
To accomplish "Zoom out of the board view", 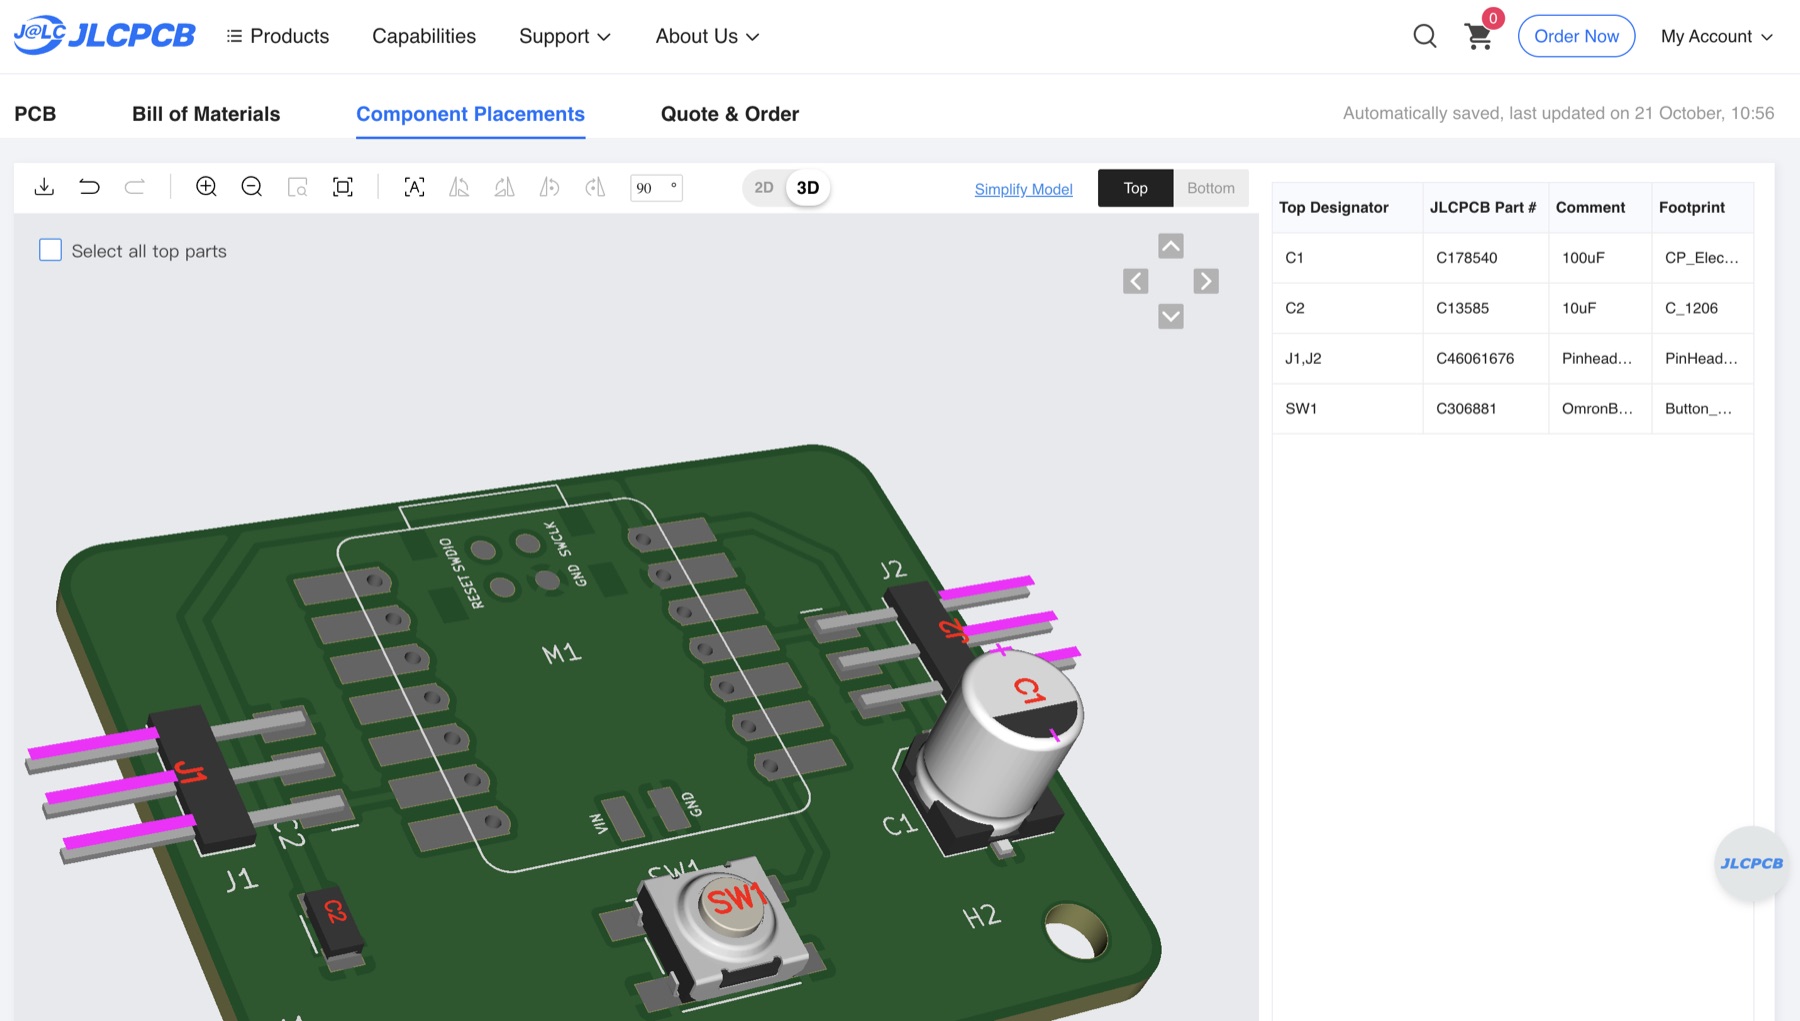I will tap(252, 187).
